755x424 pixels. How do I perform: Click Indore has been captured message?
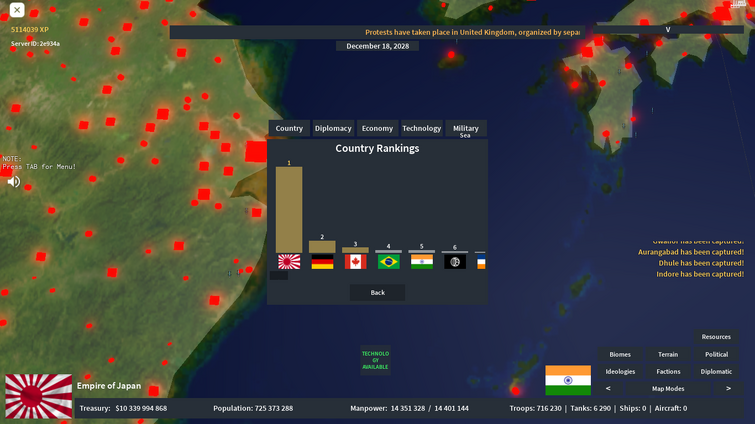[x=700, y=274]
